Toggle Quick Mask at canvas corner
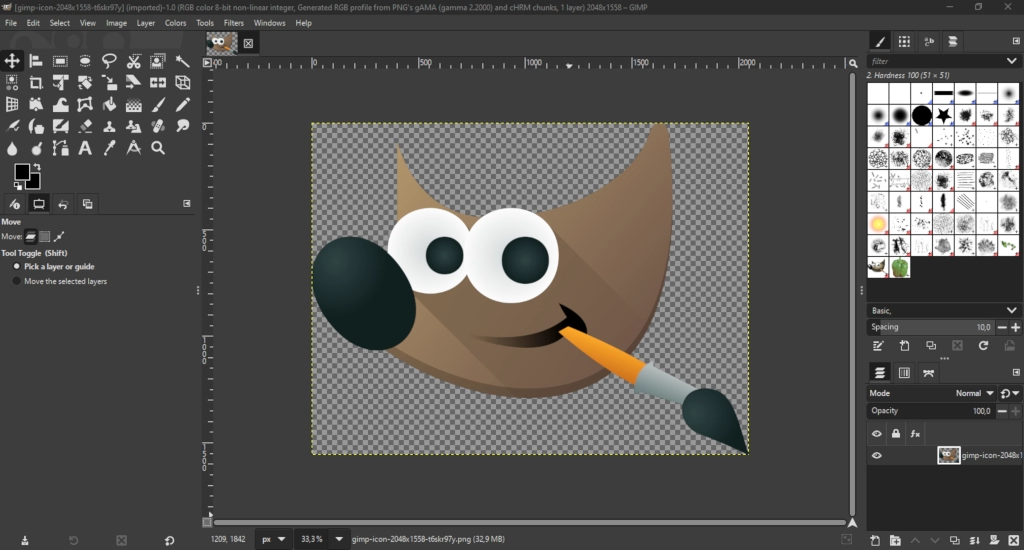 tap(207, 523)
